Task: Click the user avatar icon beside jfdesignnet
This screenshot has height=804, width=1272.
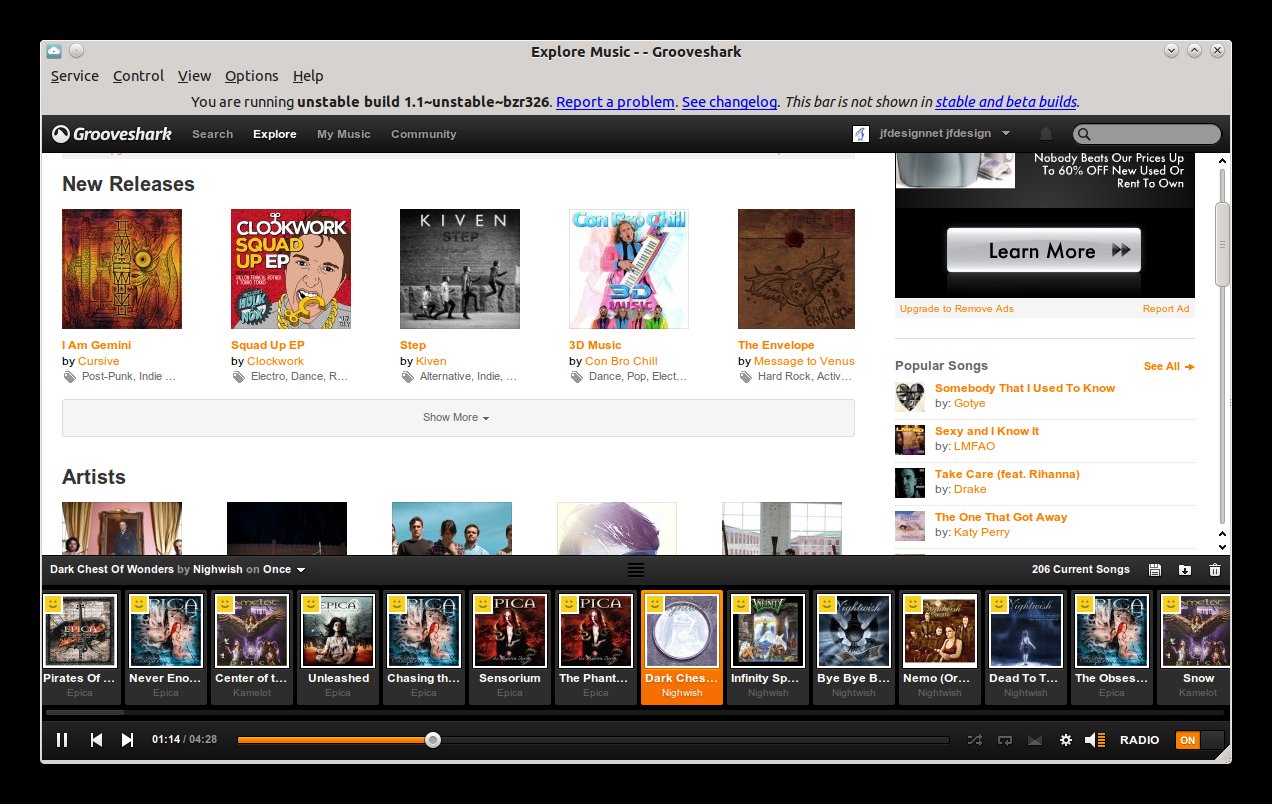Action: tap(860, 134)
